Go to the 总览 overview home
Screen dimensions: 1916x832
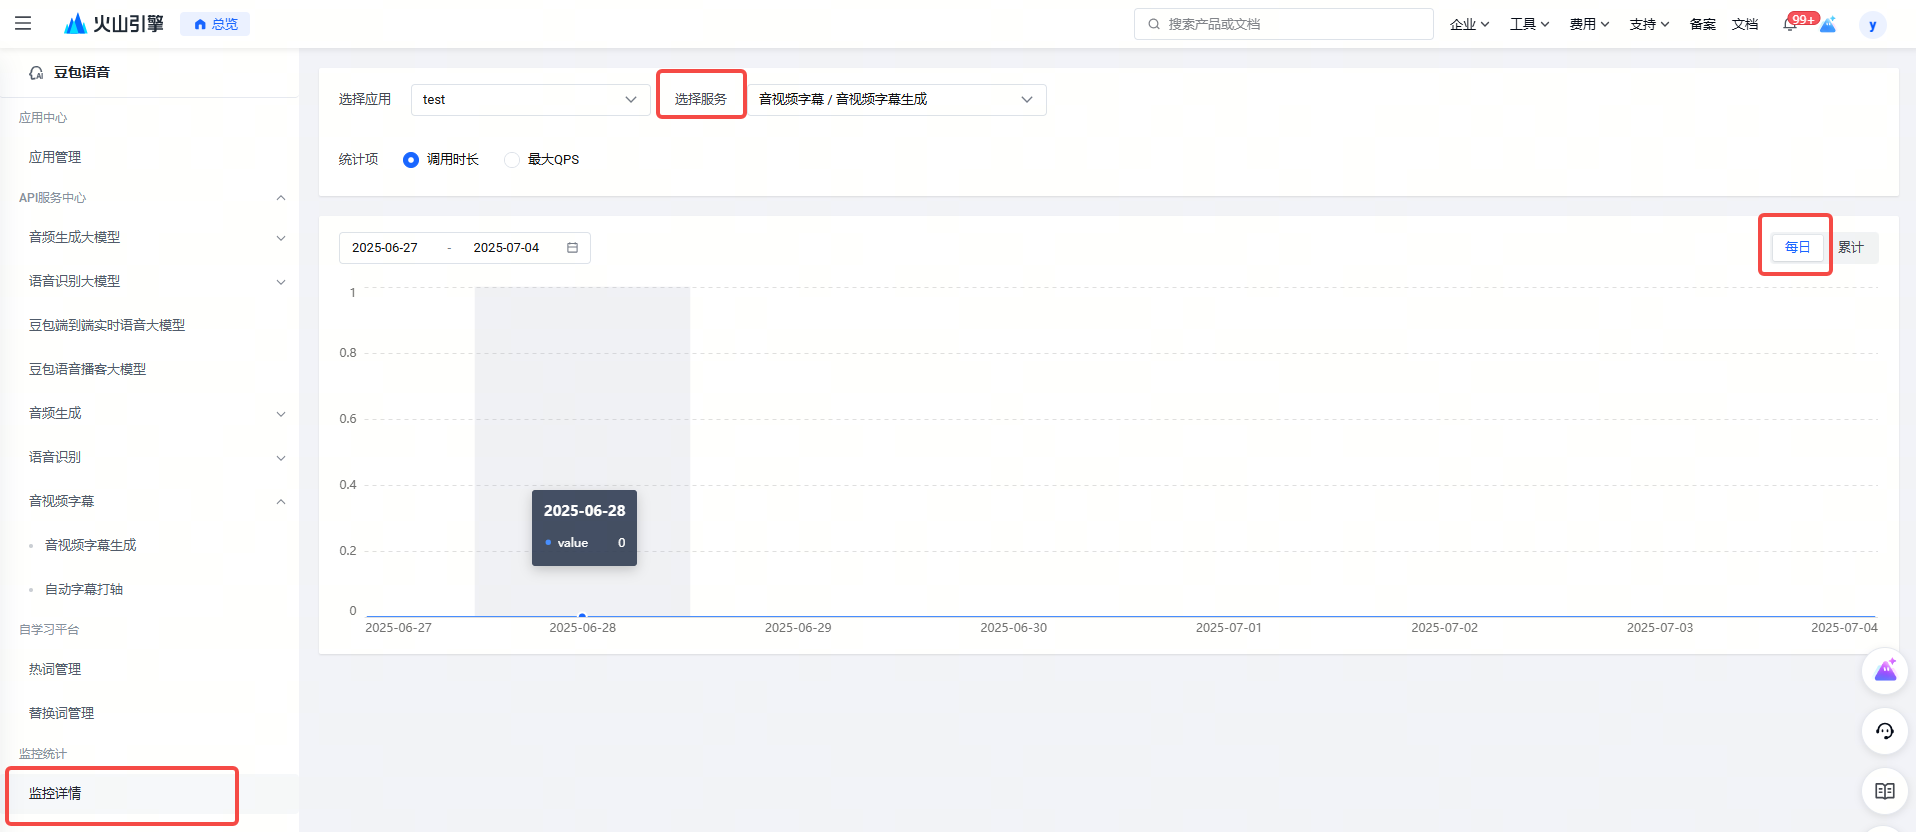(x=215, y=24)
